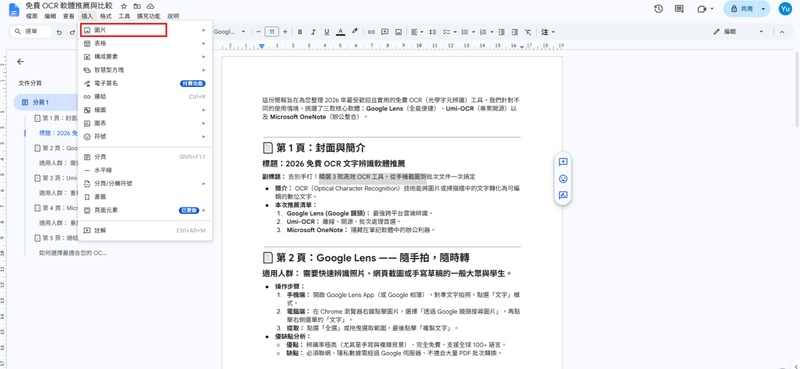Image resolution: width=800 pixels, height=369 pixels.
Task: Click the 共用 share button
Action: 741,9
